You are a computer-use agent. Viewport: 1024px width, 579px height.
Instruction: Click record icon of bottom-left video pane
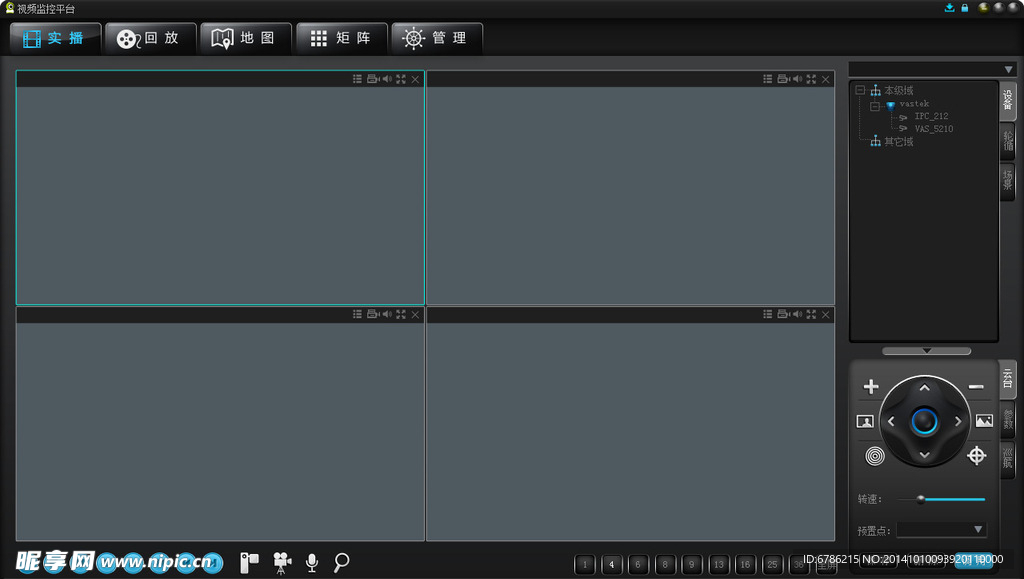point(373,314)
